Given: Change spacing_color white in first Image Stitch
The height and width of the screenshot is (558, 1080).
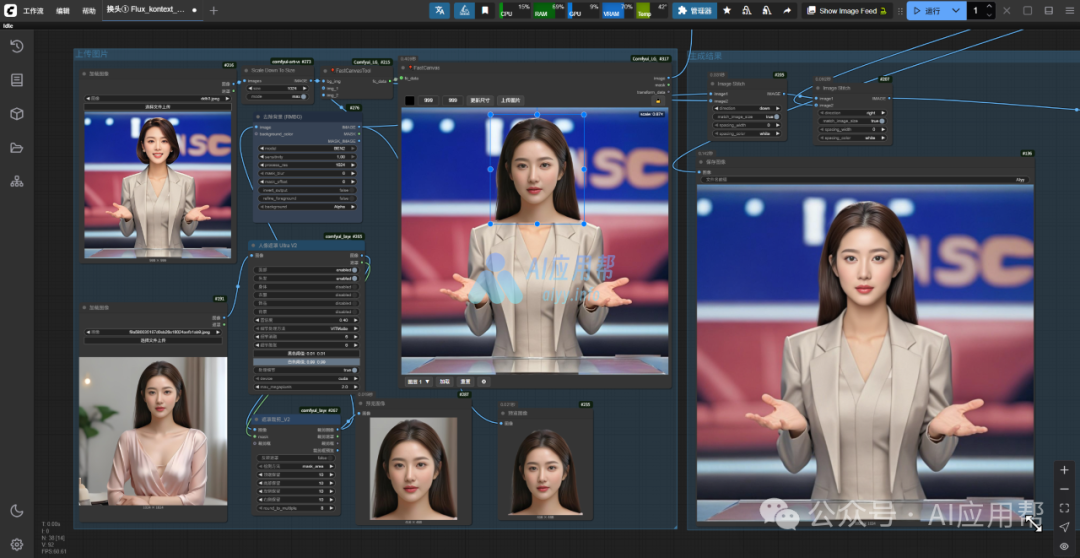Looking at the screenshot, I should coord(747,134).
